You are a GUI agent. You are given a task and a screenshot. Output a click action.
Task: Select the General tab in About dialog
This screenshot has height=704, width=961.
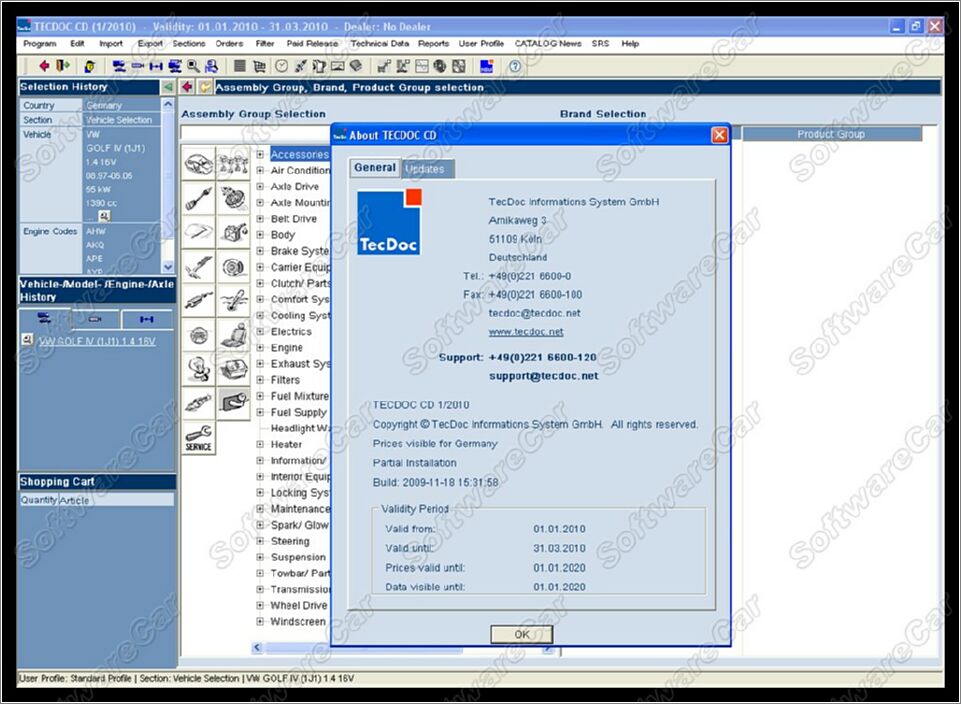coord(374,168)
